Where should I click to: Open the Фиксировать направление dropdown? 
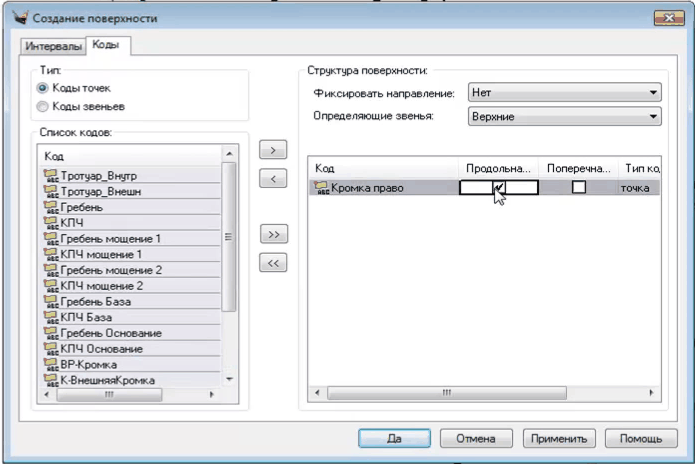[565, 93]
